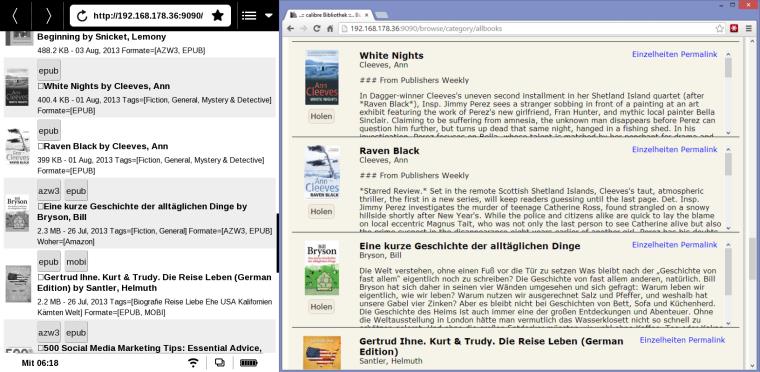Click Bryson book cover in Chrome
Viewport: 760px width, 372px height.
322,268
